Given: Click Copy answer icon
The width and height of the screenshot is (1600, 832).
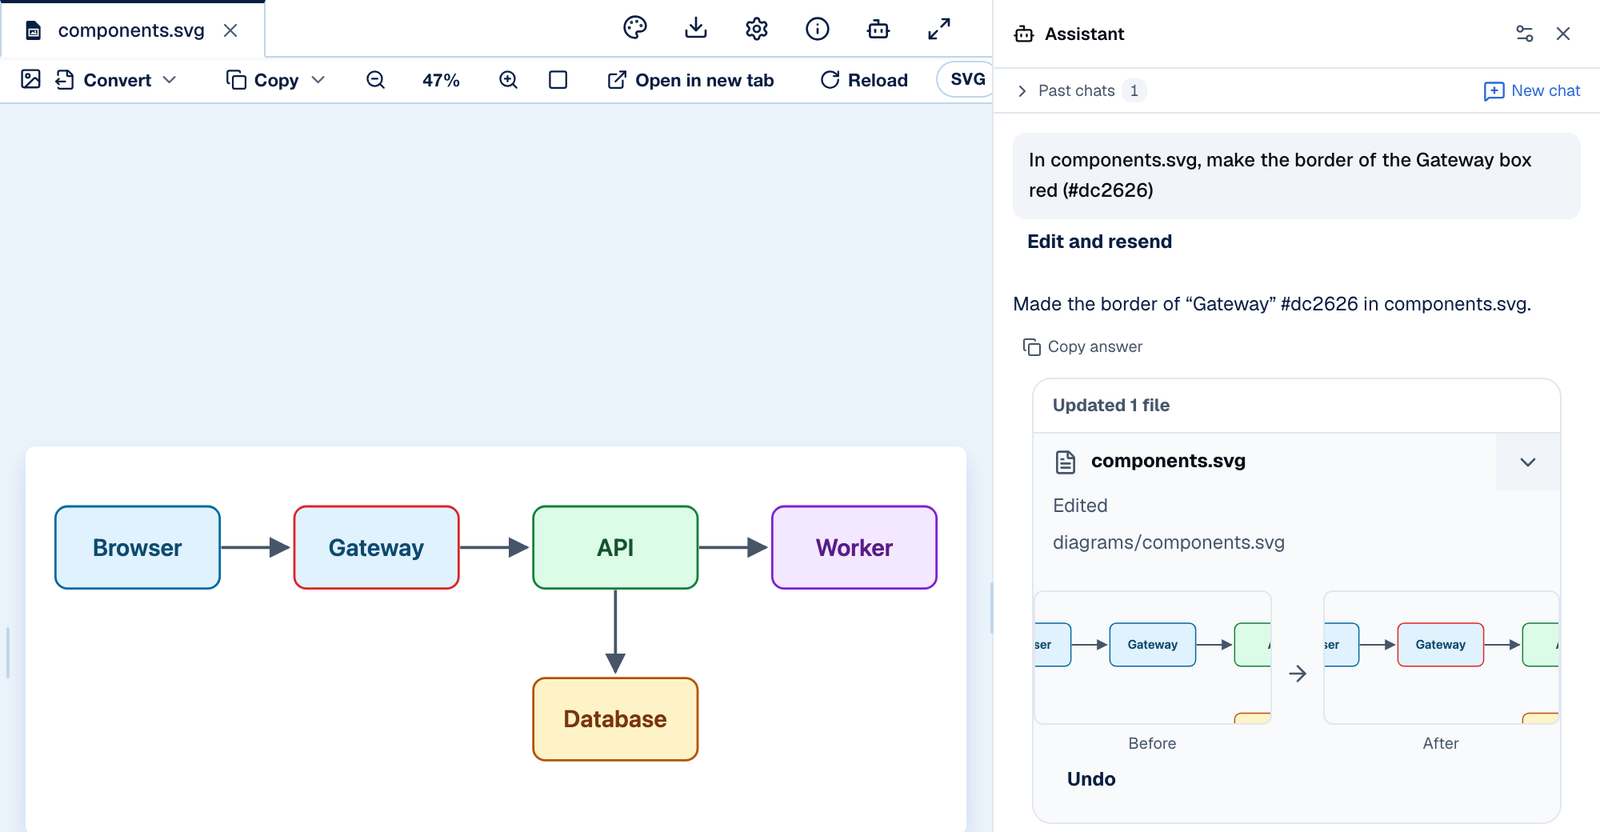Looking at the screenshot, I should click(1032, 347).
